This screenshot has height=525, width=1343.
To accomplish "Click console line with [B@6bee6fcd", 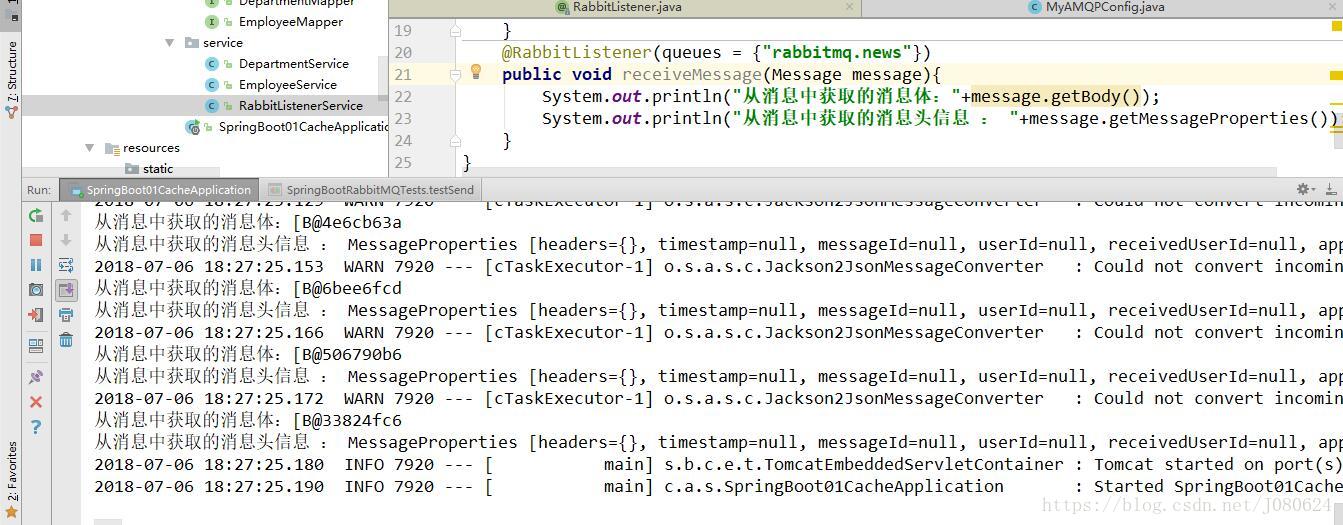I will pos(248,288).
